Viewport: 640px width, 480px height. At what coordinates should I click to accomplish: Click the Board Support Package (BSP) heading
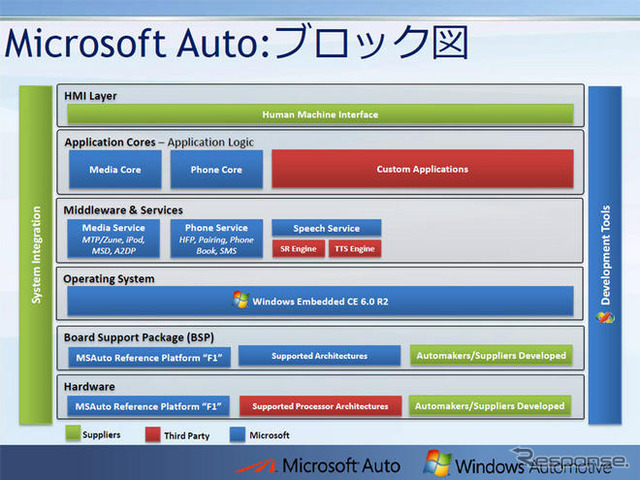[139, 338]
